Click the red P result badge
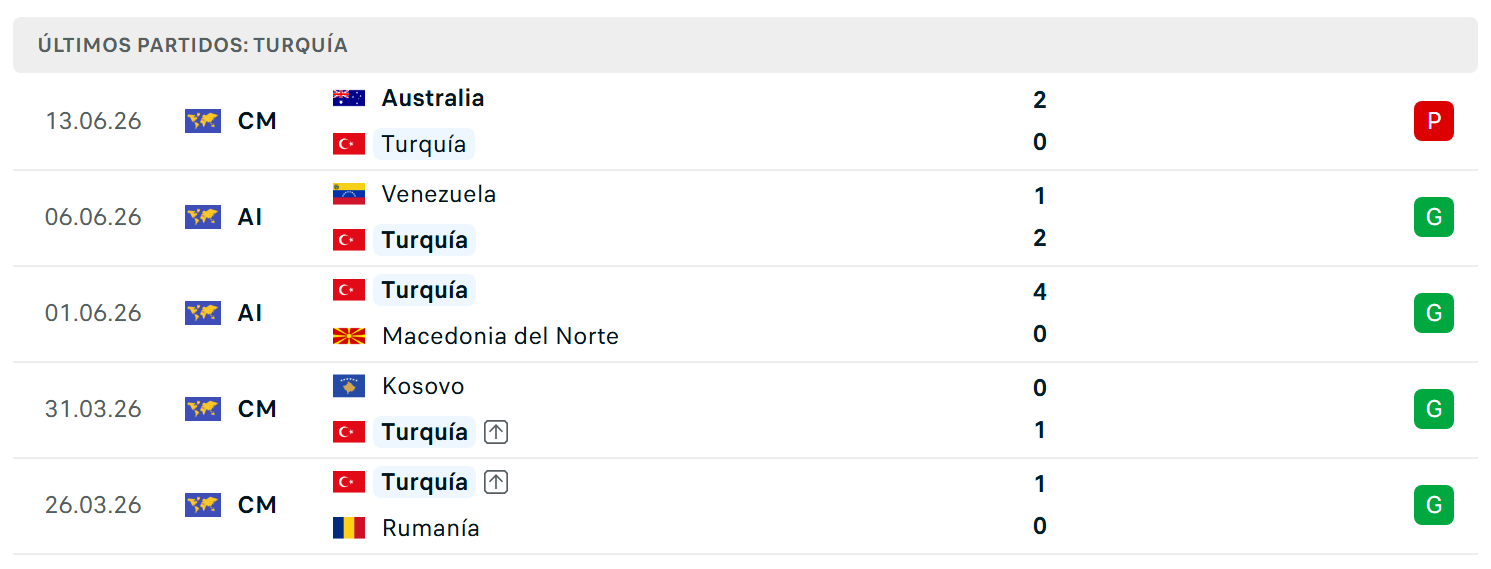Screen dimensions: 1491x569 pyautogui.click(x=1433, y=121)
